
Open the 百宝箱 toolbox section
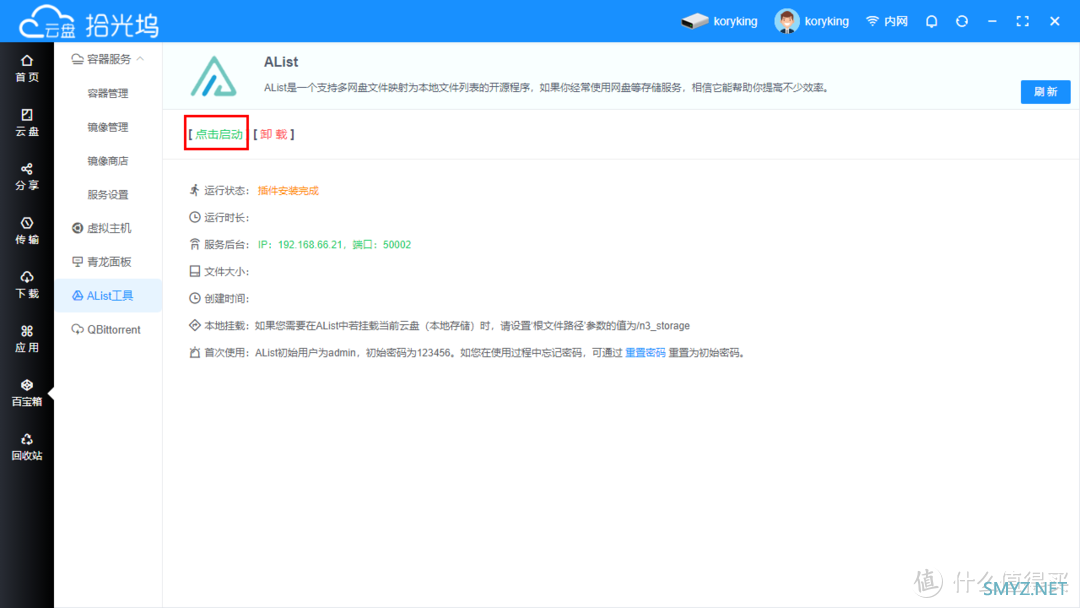[x=27, y=393]
